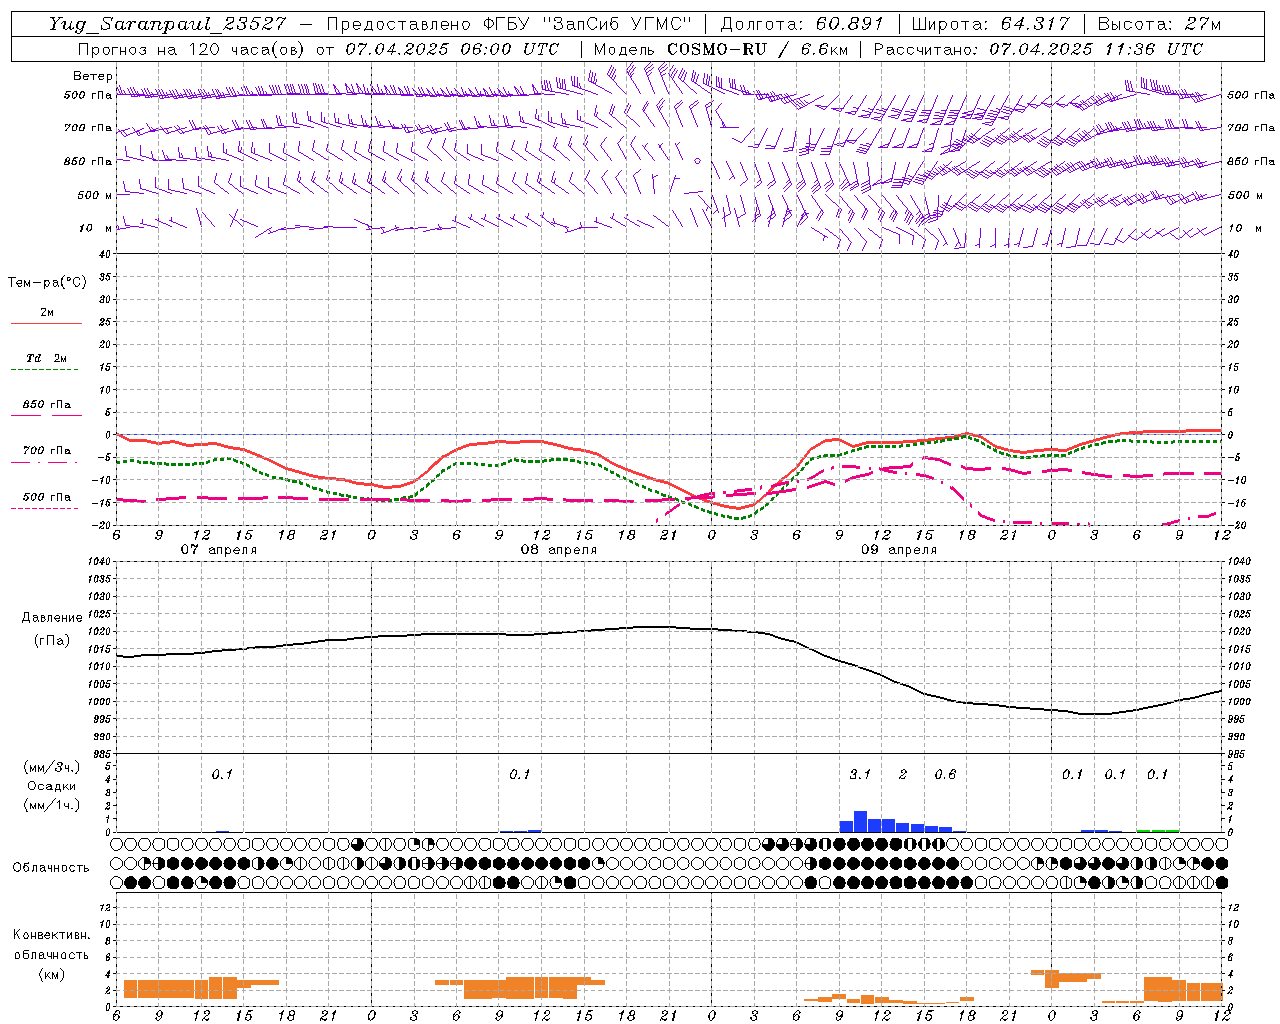Click the 0.6 precipitation total value
Screen dimensions: 1280x1024
(x=945, y=774)
